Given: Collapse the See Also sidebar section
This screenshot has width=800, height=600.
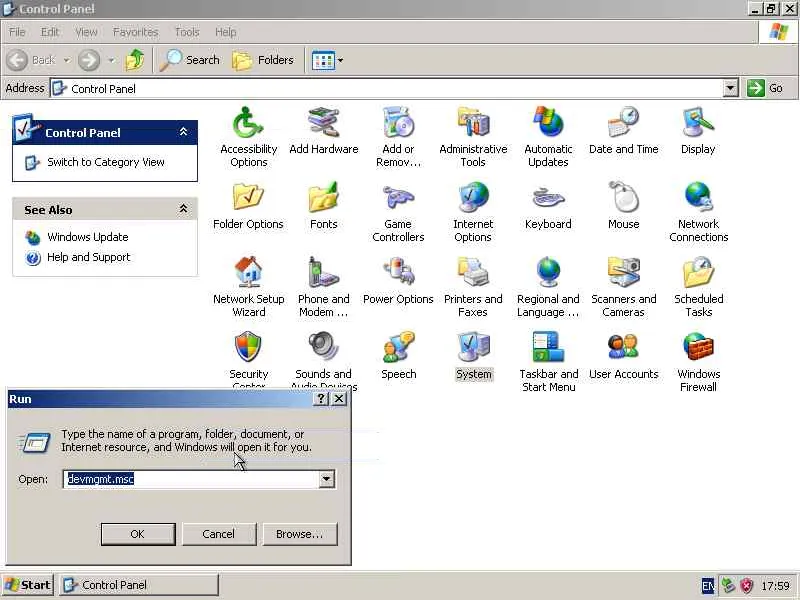Looking at the screenshot, I should point(183,209).
